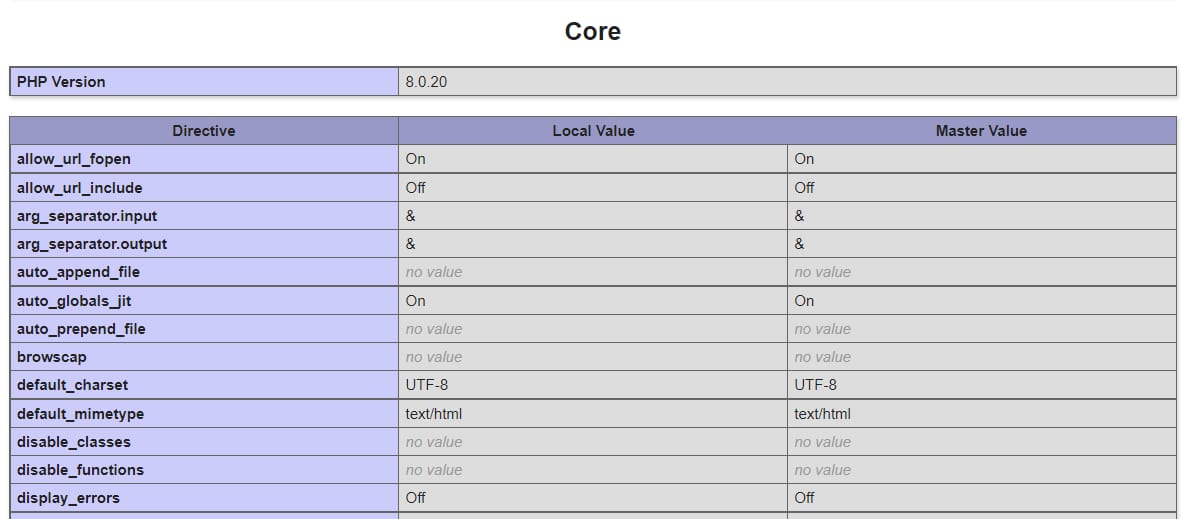Click the Local Value column header
The image size is (1194, 519).
point(593,131)
